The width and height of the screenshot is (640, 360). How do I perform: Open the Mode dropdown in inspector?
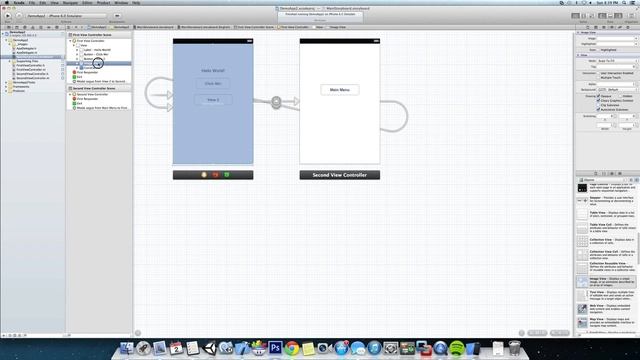(617, 61)
